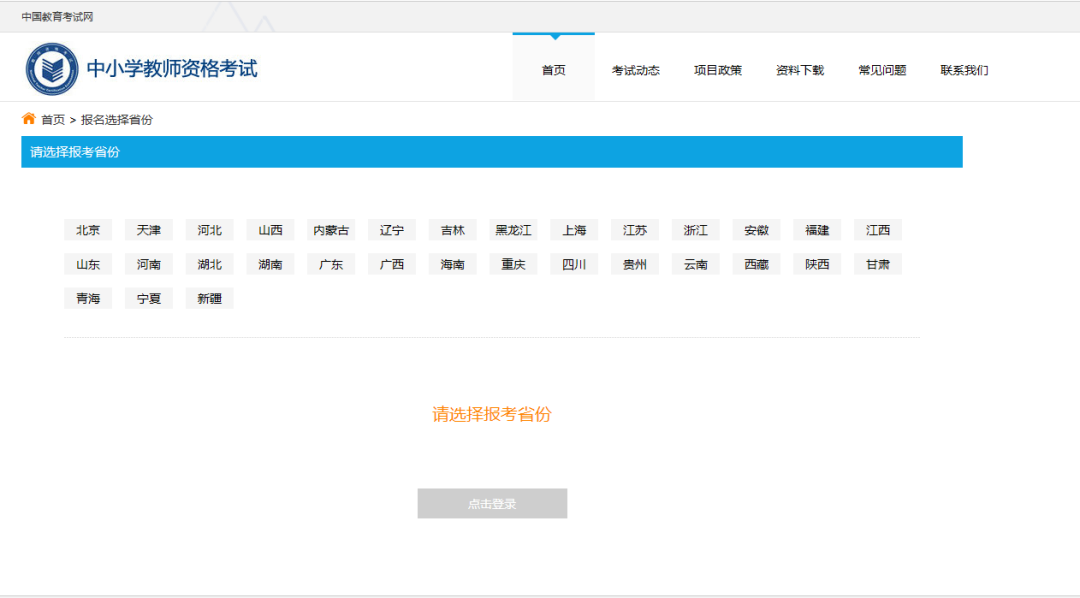Screen dimensions: 1080x598
Task: Select 黑龙江 as exam province
Action: (513, 229)
